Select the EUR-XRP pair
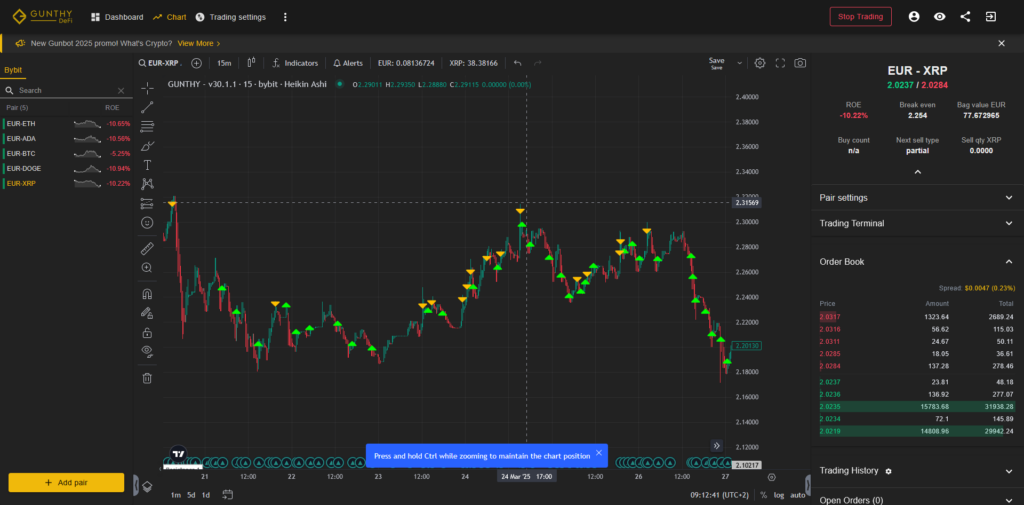Viewport: 1024px width, 505px height. [66, 184]
